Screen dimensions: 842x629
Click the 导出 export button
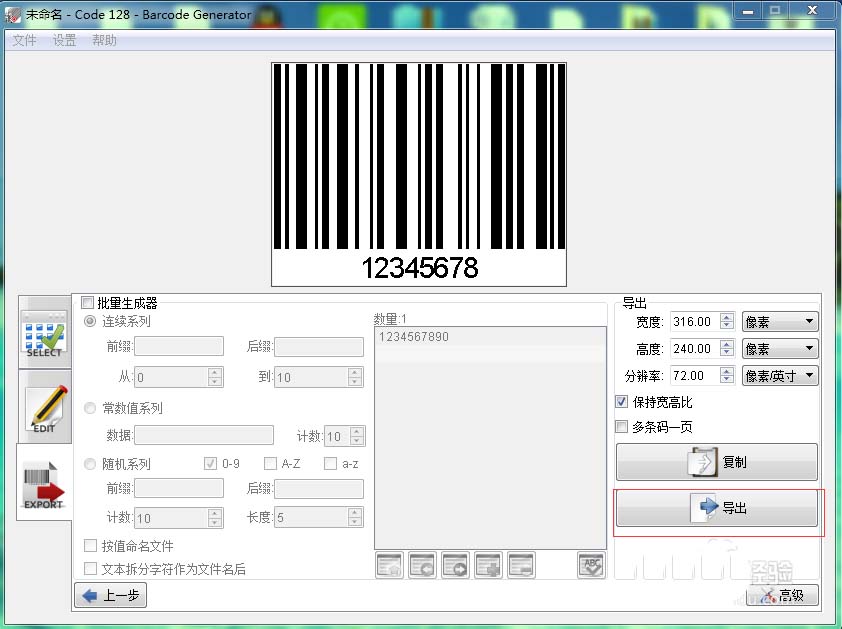click(717, 508)
